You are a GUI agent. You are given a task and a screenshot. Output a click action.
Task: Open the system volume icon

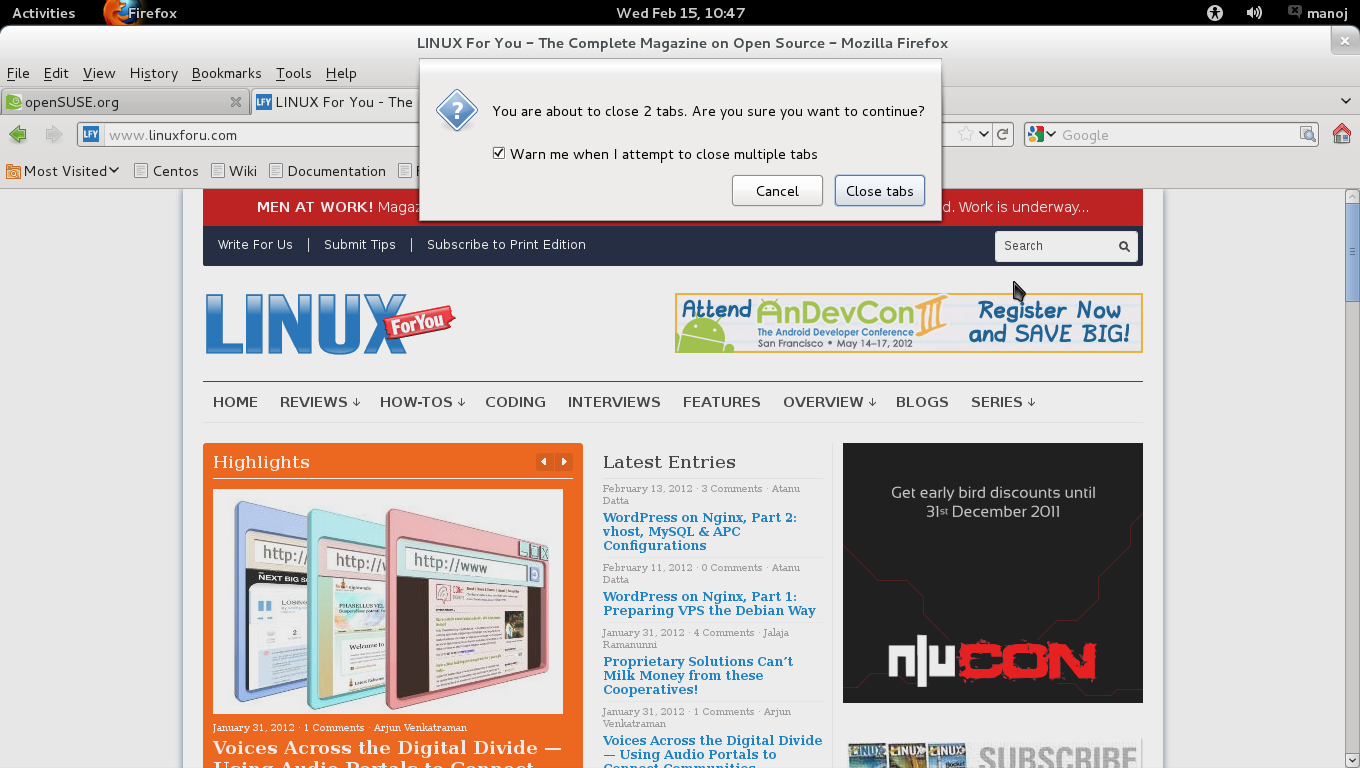pyautogui.click(x=1254, y=13)
